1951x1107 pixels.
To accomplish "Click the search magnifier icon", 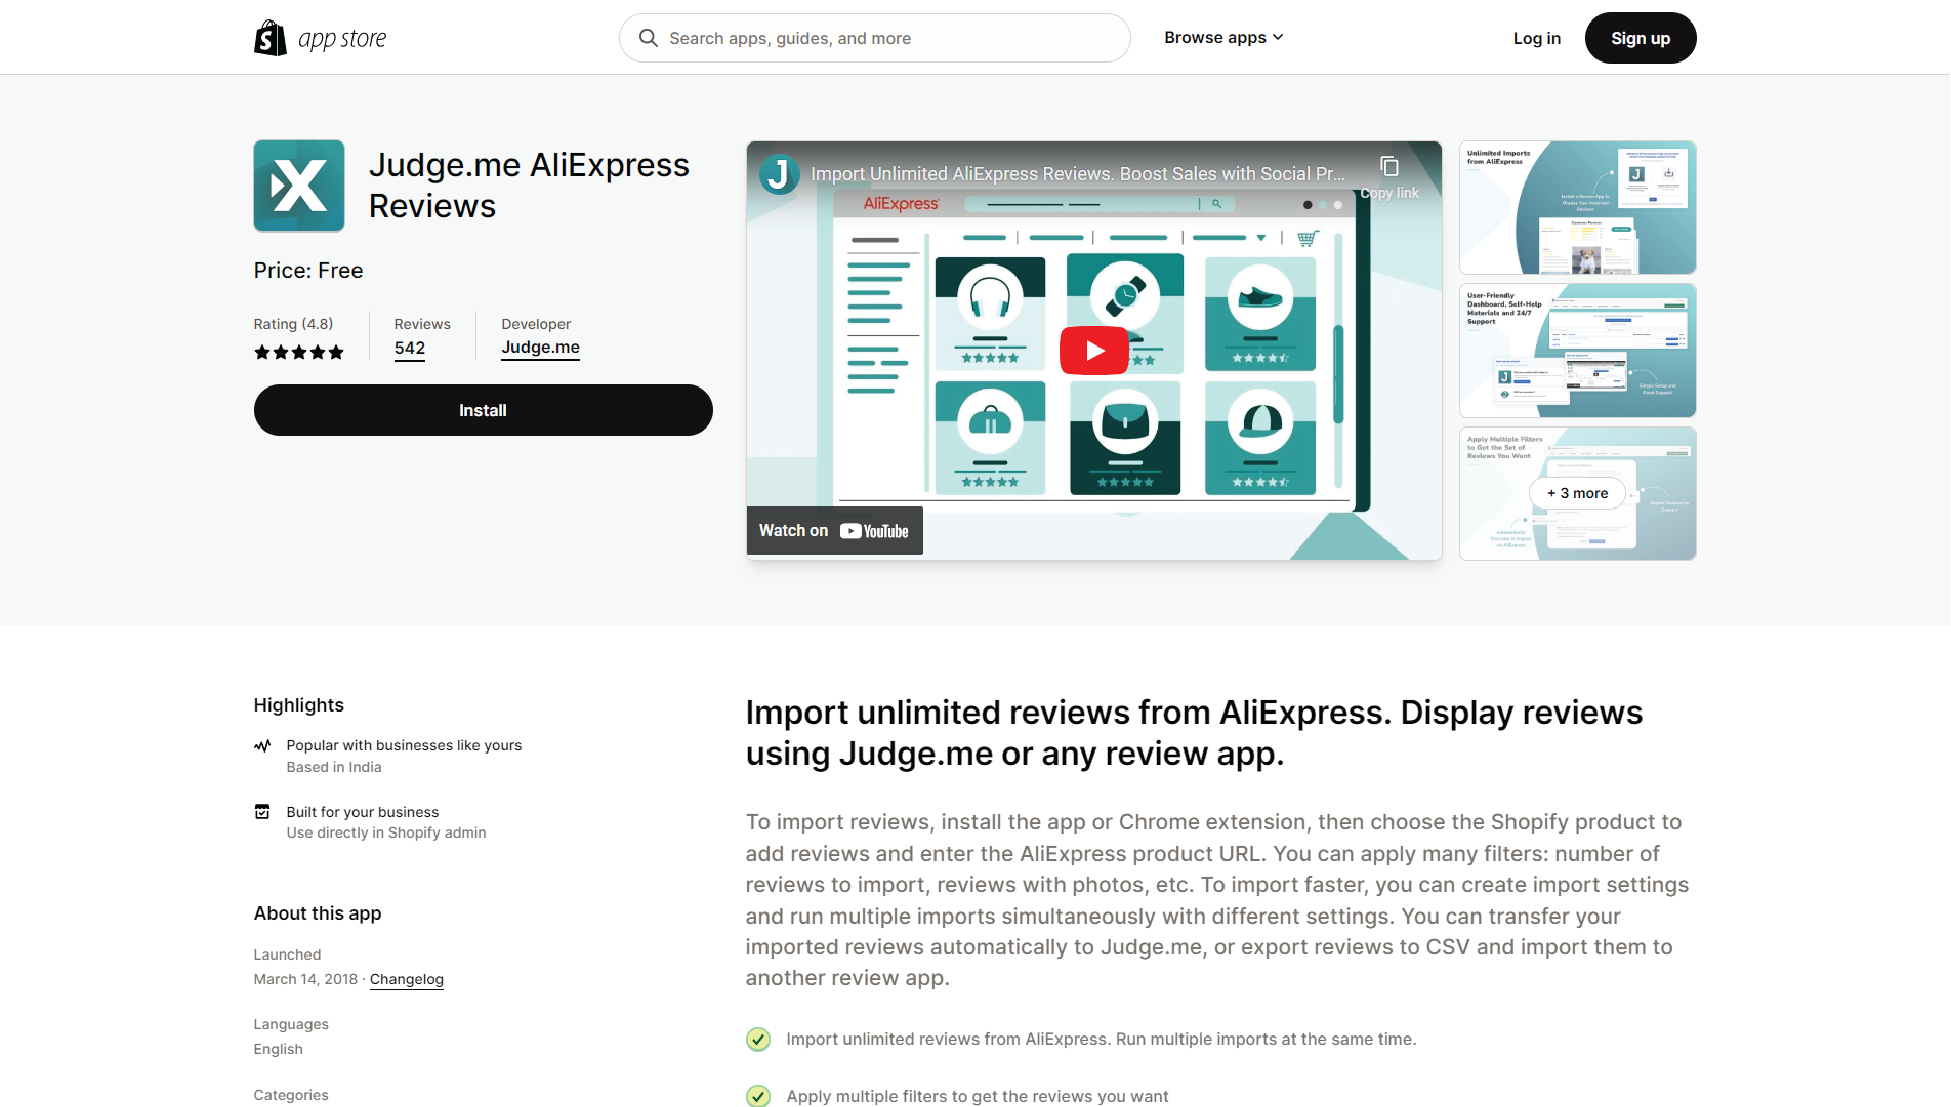I will [648, 38].
